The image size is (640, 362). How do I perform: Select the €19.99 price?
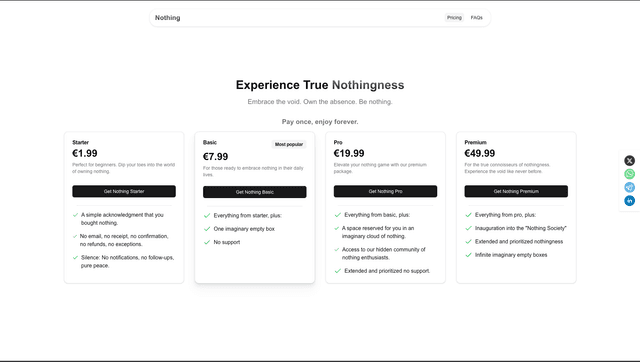tap(349, 153)
